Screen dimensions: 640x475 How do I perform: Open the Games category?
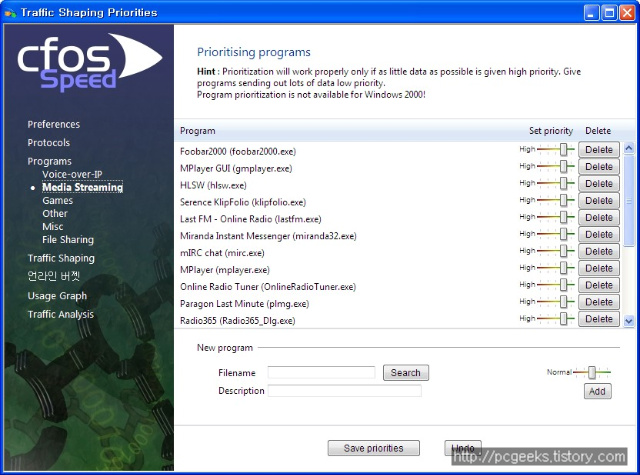click(58, 200)
